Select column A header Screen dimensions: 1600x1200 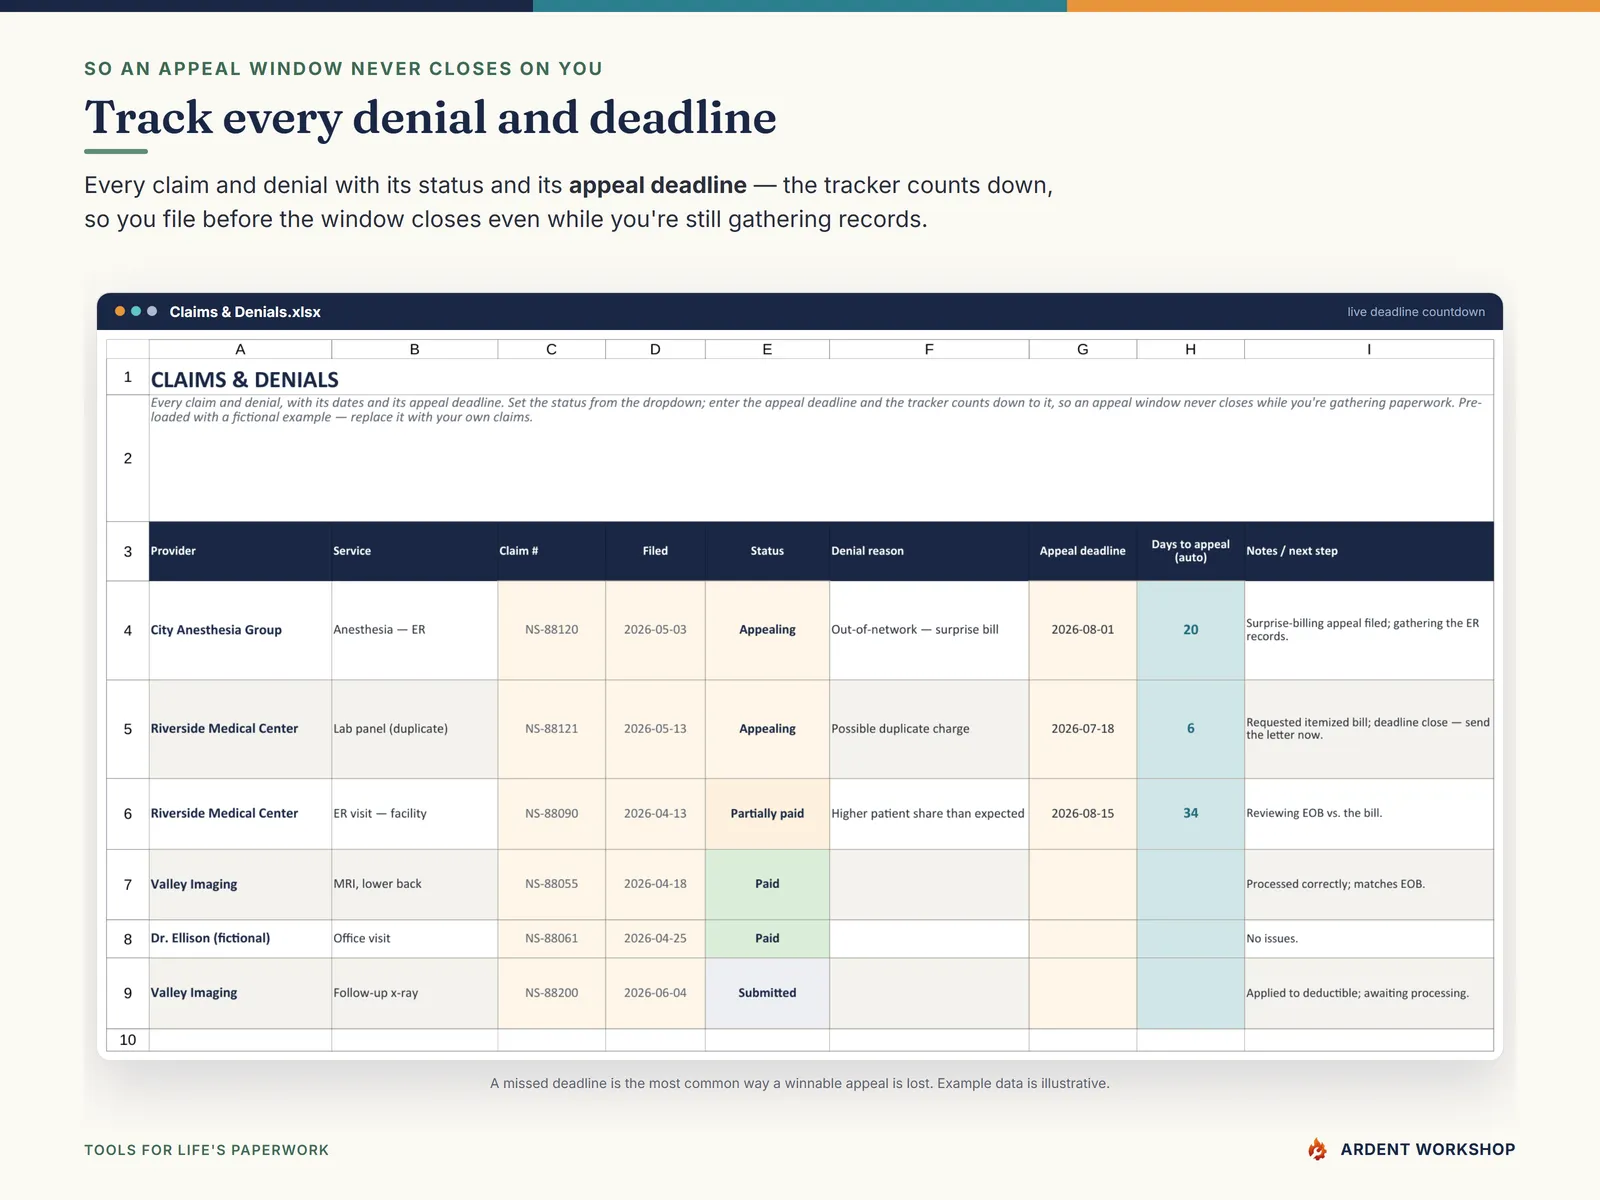[x=240, y=349]
